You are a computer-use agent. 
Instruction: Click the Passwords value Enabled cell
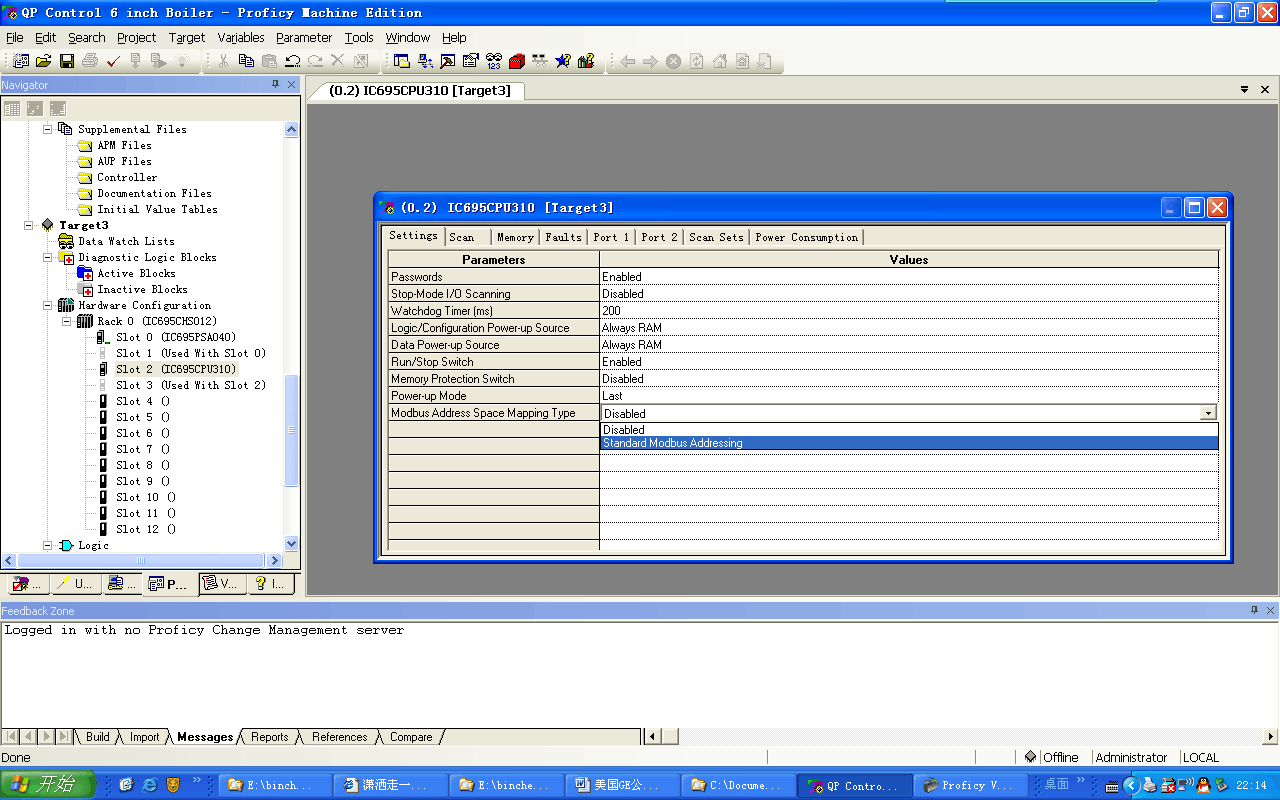coord(909,277)
